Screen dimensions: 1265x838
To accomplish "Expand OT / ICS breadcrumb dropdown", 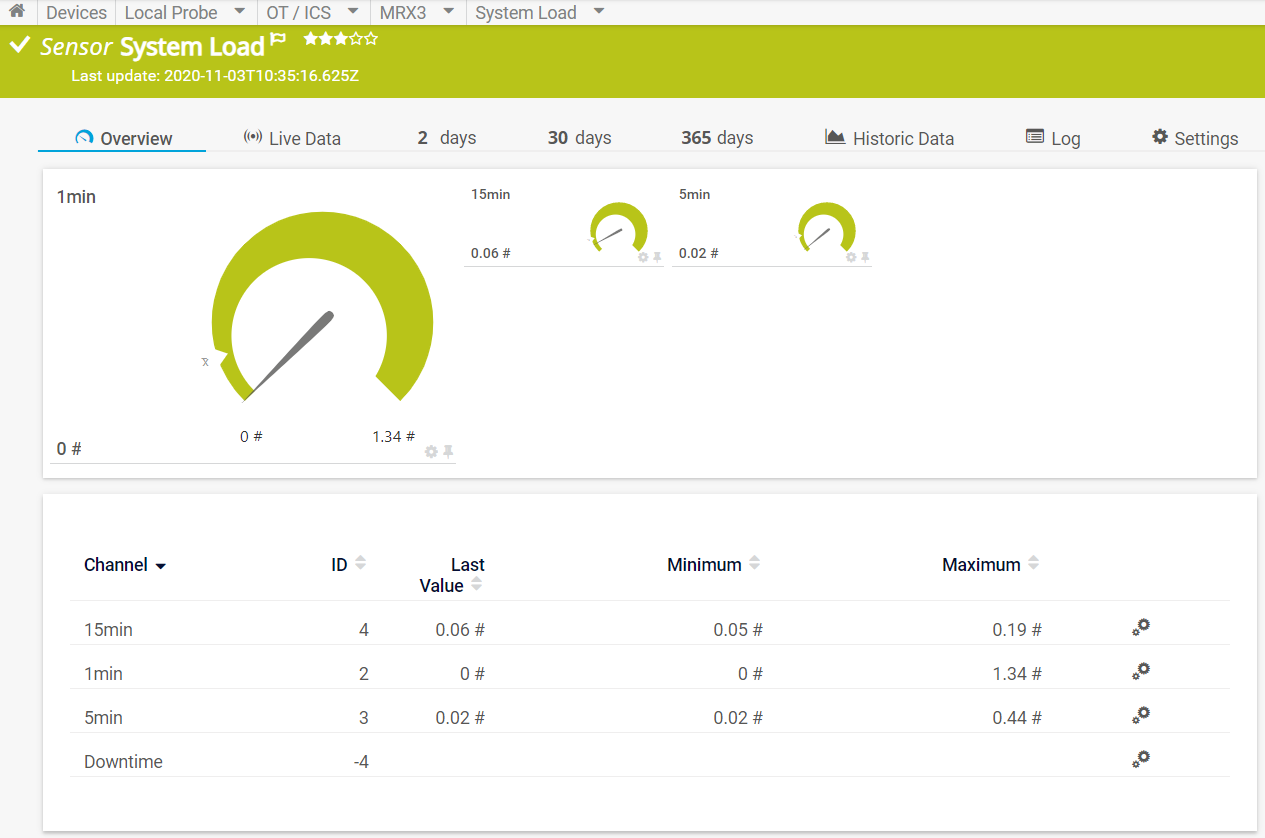I will click(x=353, y=12).
